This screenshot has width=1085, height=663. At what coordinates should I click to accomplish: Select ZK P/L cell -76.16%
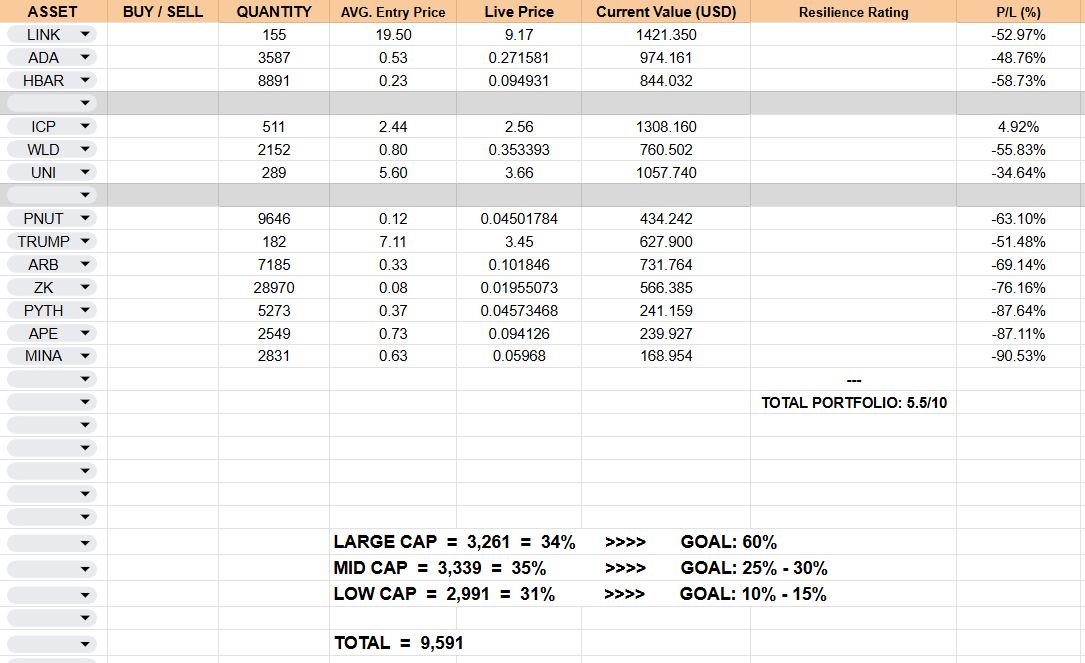pos(1018,287)
